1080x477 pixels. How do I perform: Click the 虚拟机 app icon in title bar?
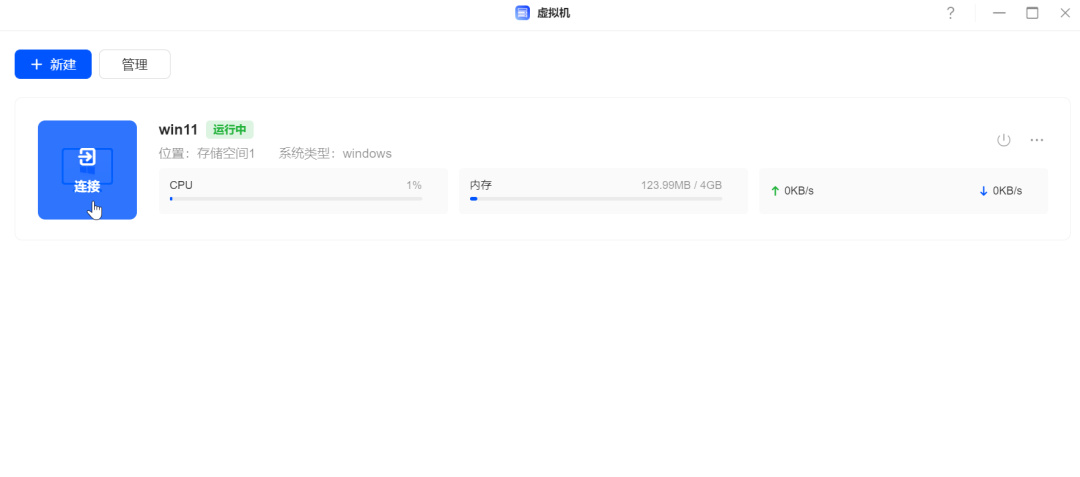(x=523, y=13)
